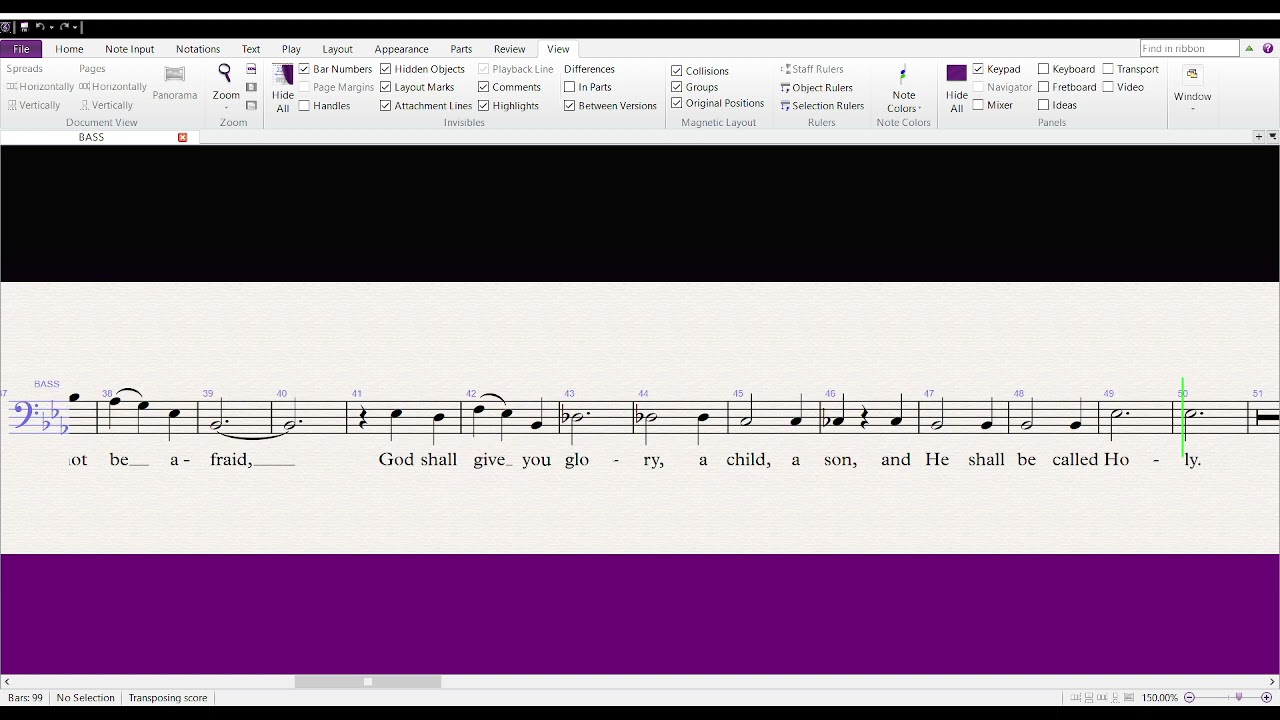
Task: Go to the Notations ribbon tab
Action: pyautogui.click(x=198, y=49)
